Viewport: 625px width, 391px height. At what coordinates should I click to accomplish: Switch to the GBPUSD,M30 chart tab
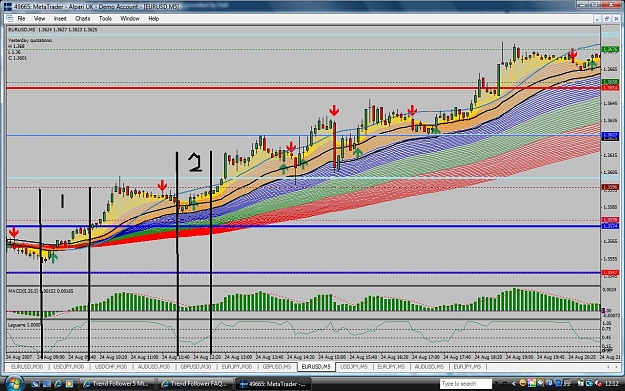(195, 366)
